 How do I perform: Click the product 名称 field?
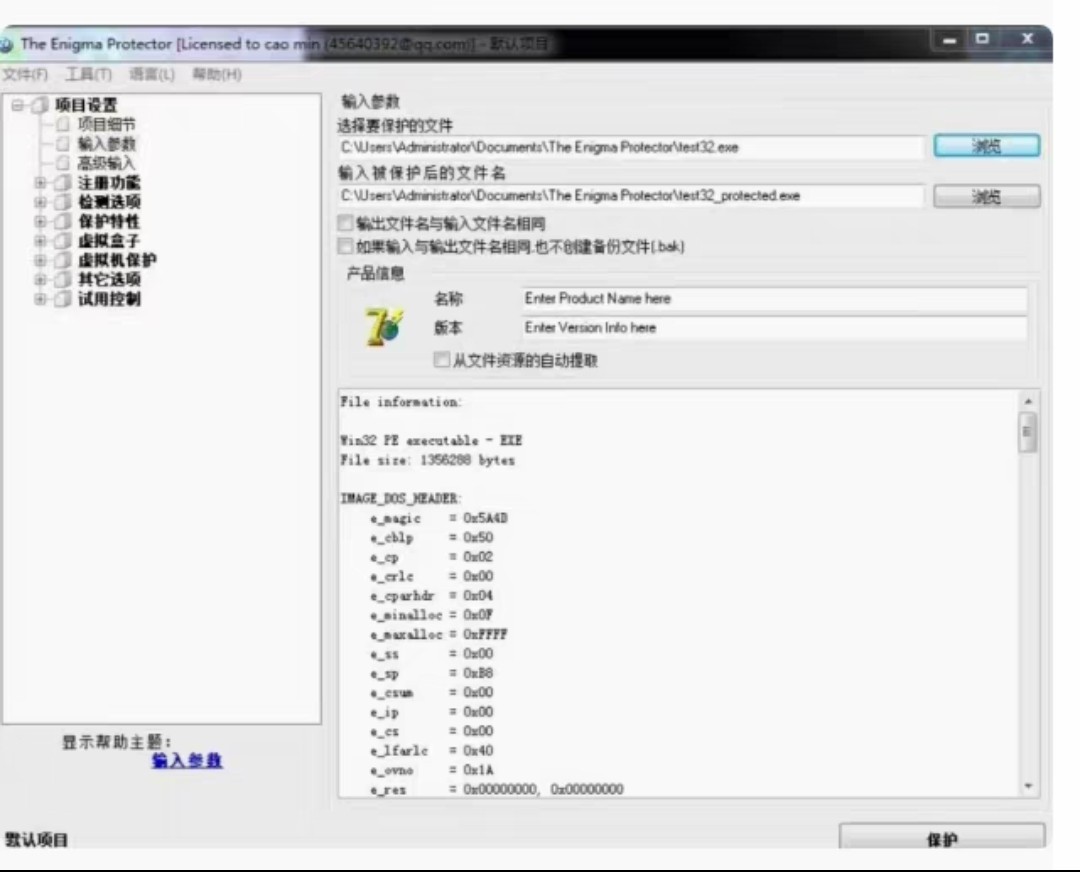[775, 299]
